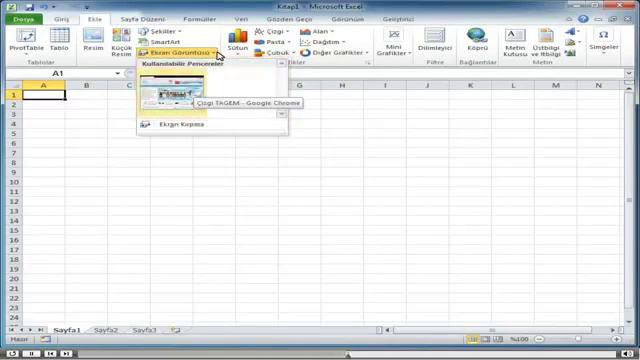Viewport: 640px width, 360px height.
Task: Go to the first sheet arrow
Action: click(x=11, y=330)
